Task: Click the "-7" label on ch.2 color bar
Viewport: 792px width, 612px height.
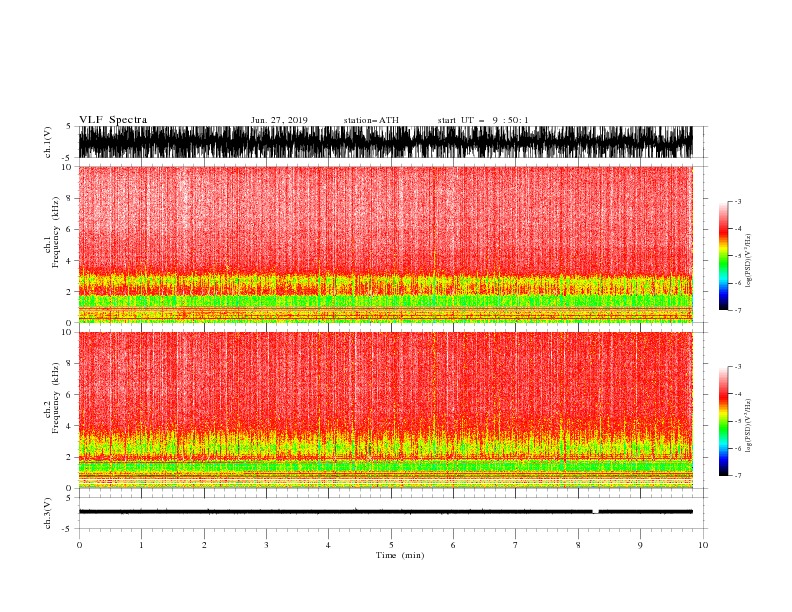Action: 737,475
